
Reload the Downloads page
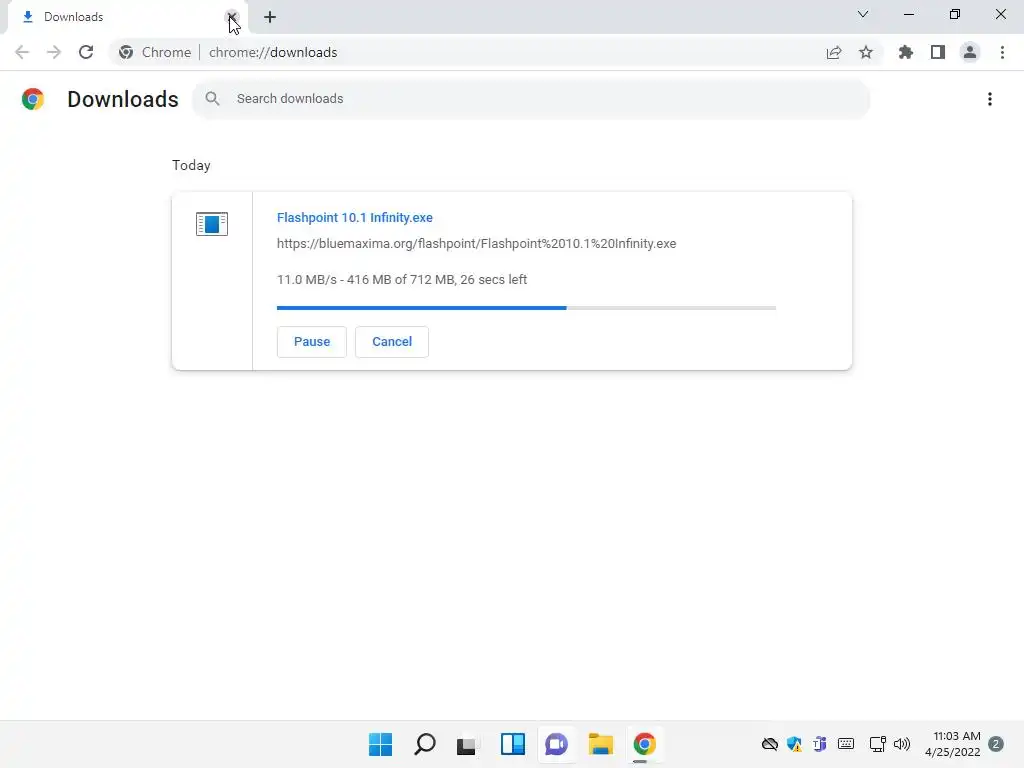(86, 52)
